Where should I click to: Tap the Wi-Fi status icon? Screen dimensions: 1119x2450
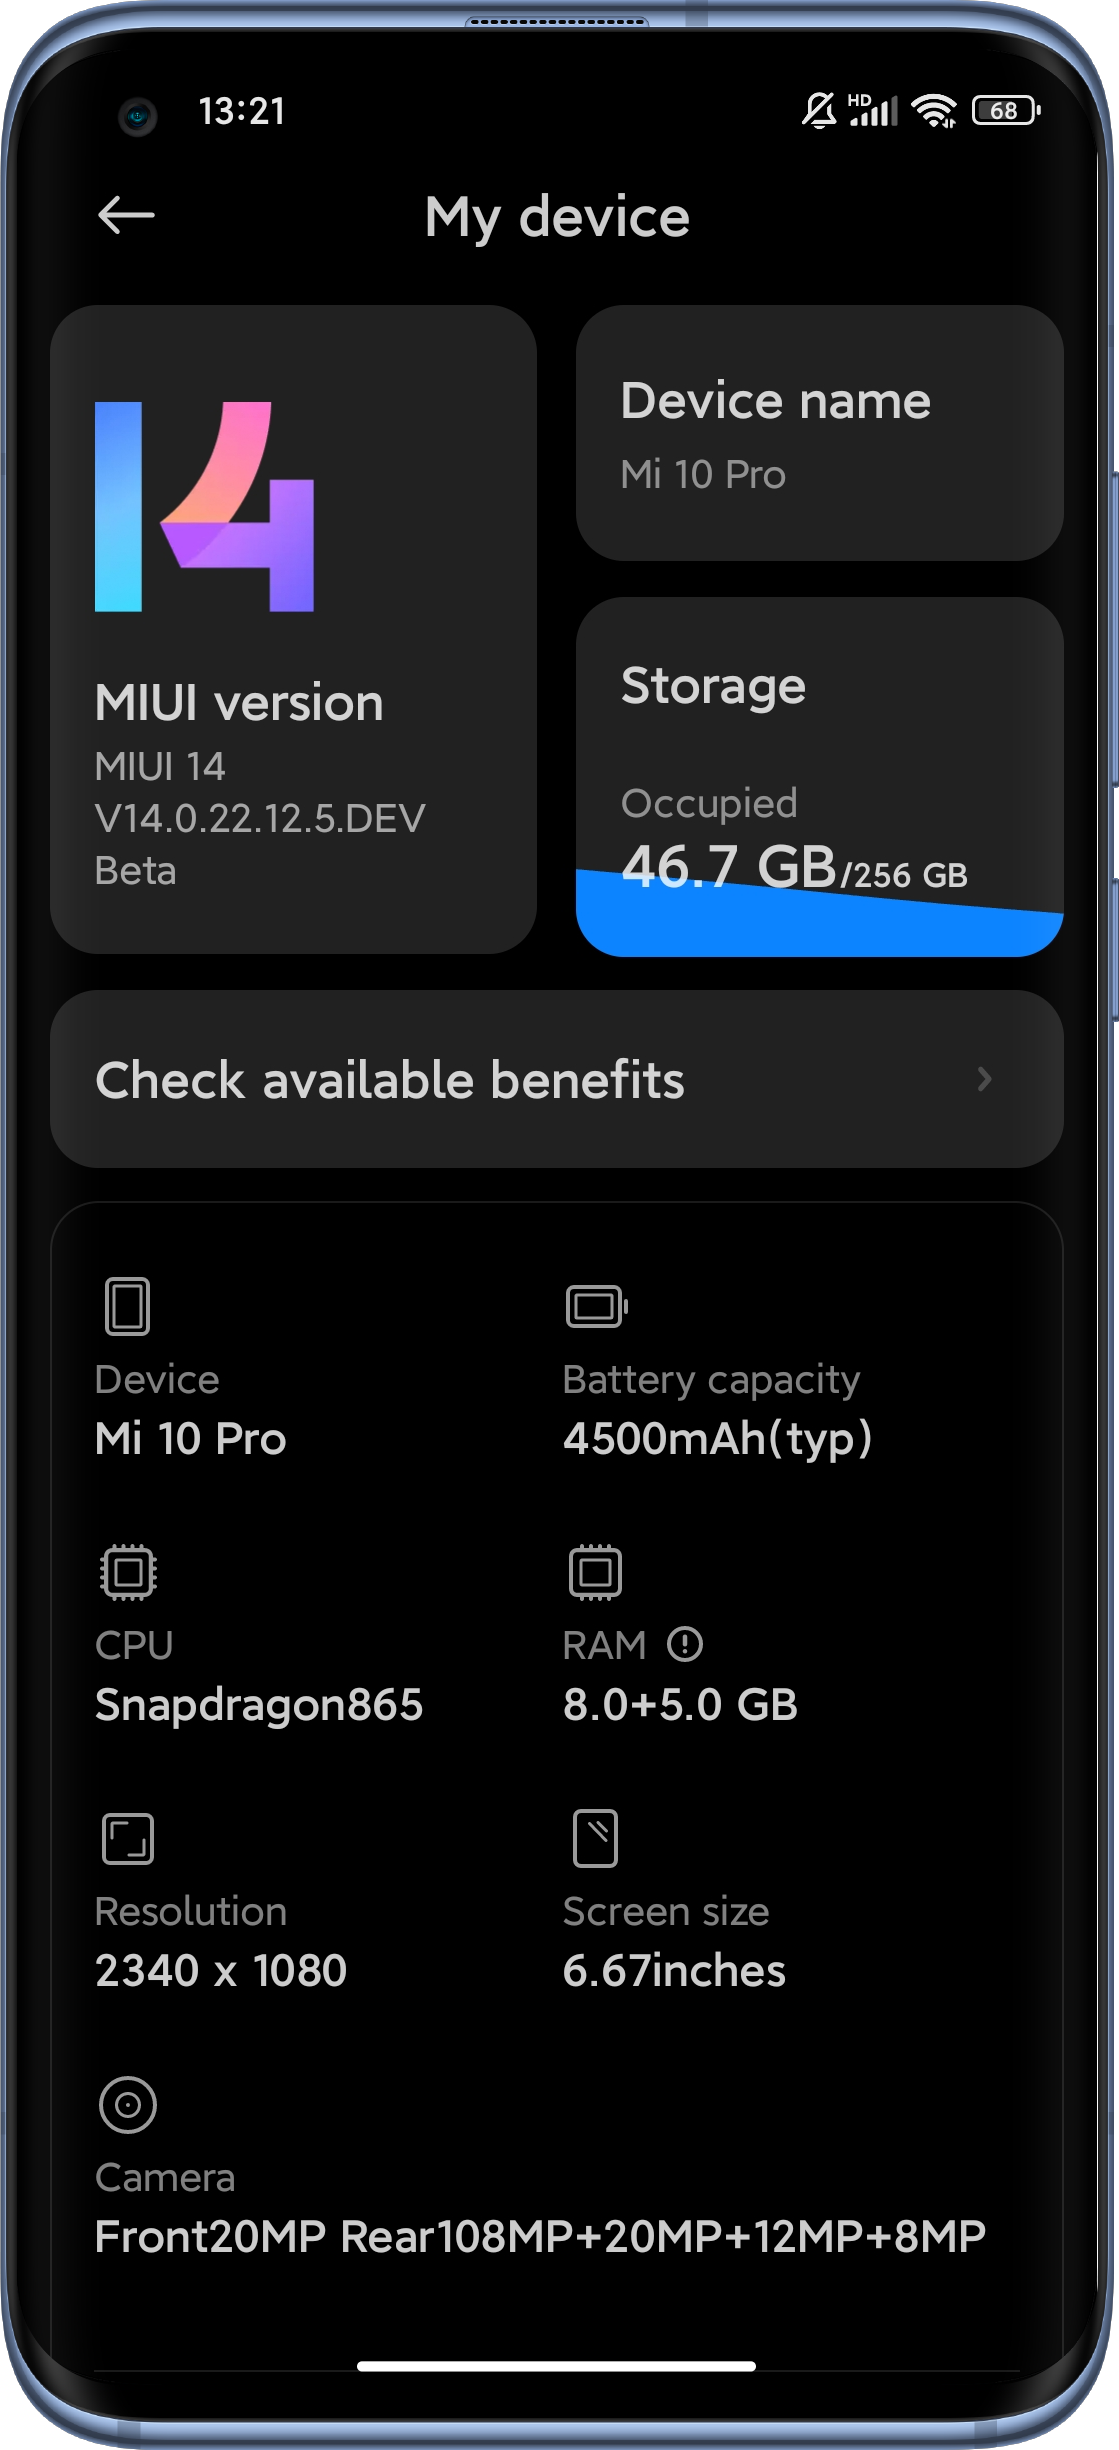pos(934,110)
